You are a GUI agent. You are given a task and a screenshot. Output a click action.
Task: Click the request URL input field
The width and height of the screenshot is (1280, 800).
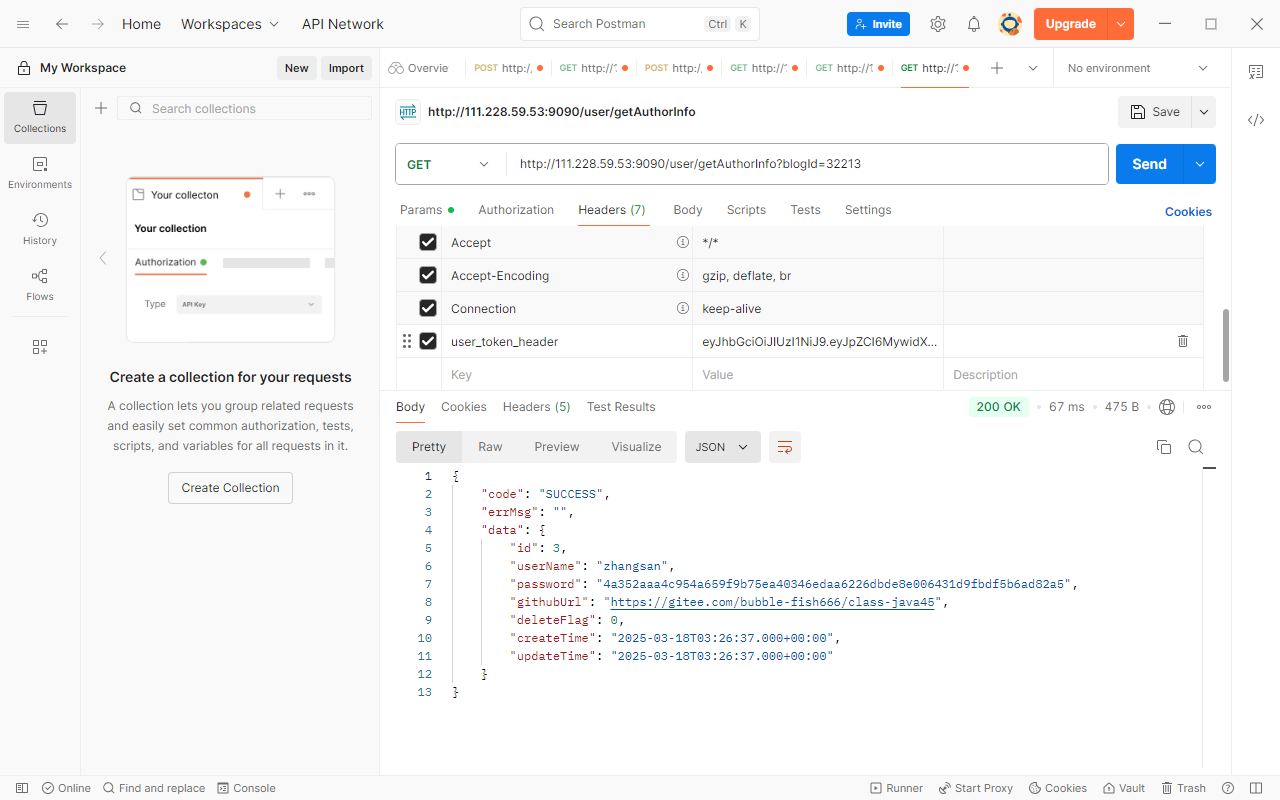807,164
